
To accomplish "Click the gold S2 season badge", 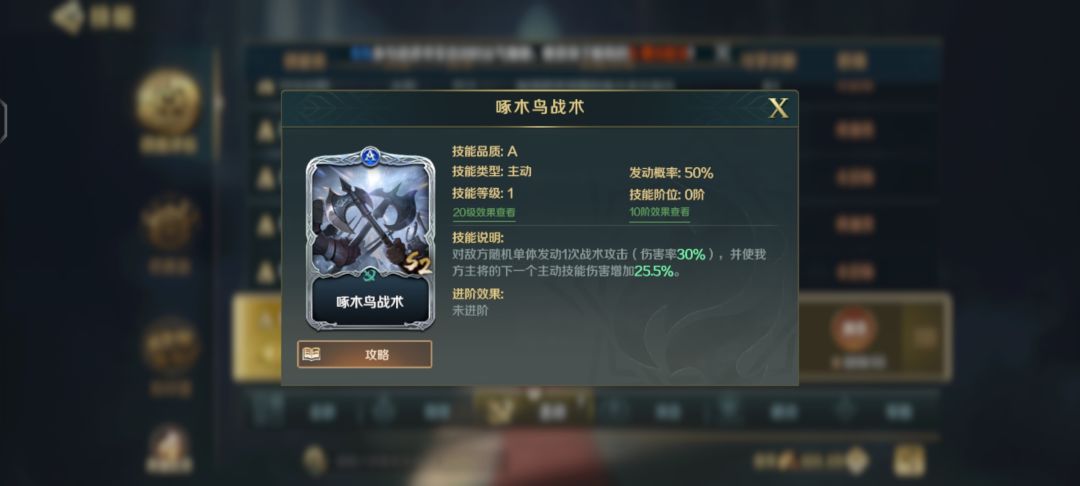I will (417, 264).
